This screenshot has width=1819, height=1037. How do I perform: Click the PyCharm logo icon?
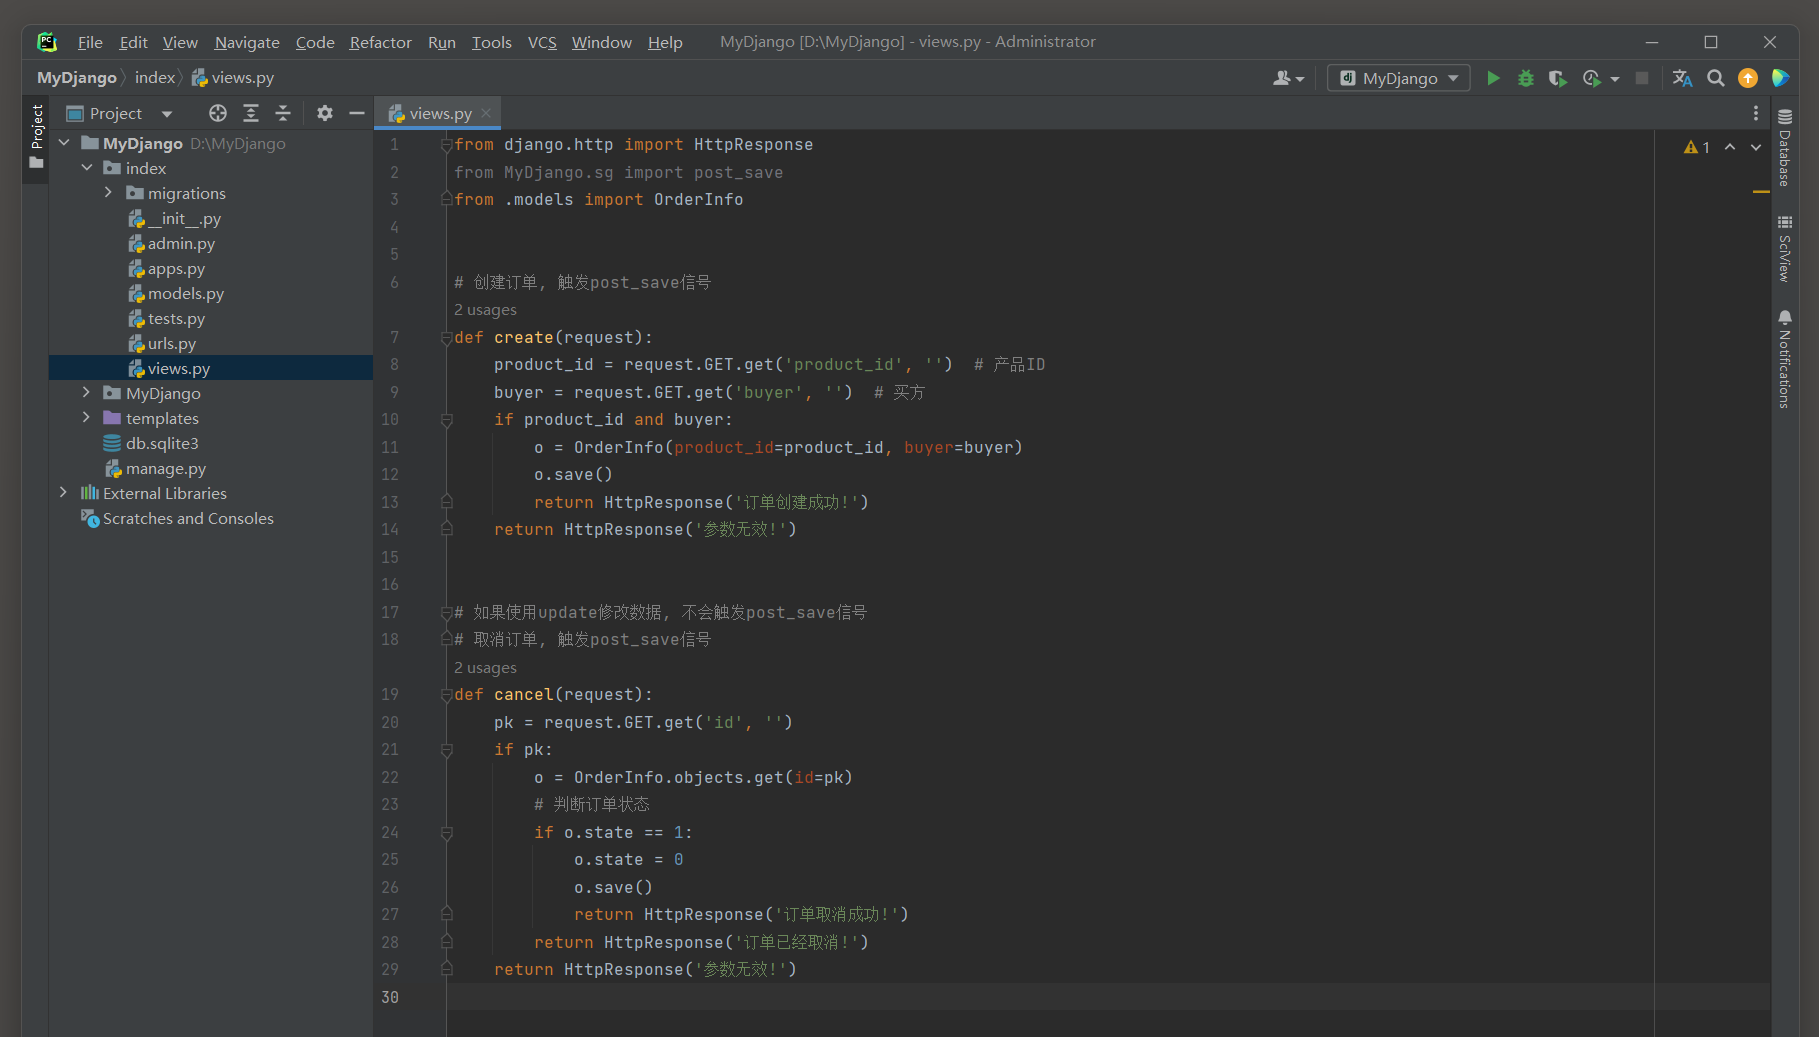click(x=47, y=42)
